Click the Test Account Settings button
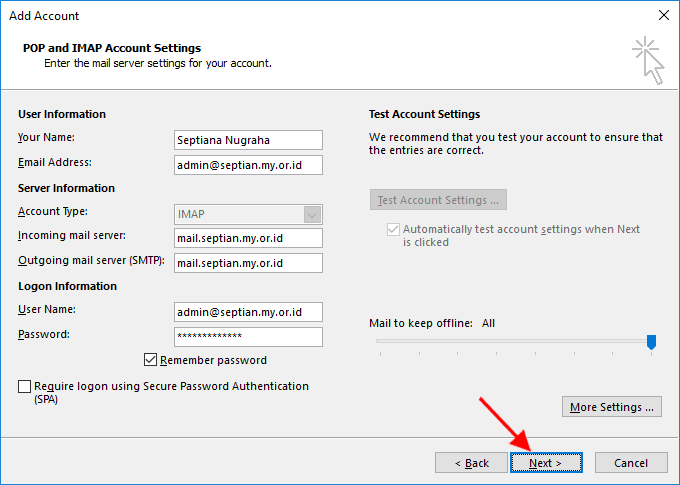The height and width of the screenshot is (485, 680). point(438,200)
